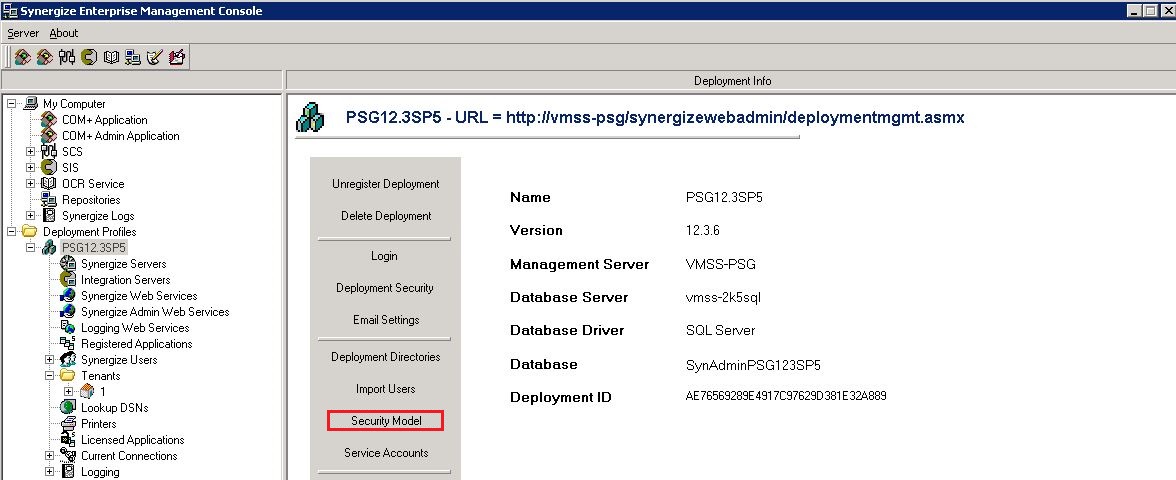Click the Registered Applications tree icon
This screenshot has width=1176, height=480.
68,344
